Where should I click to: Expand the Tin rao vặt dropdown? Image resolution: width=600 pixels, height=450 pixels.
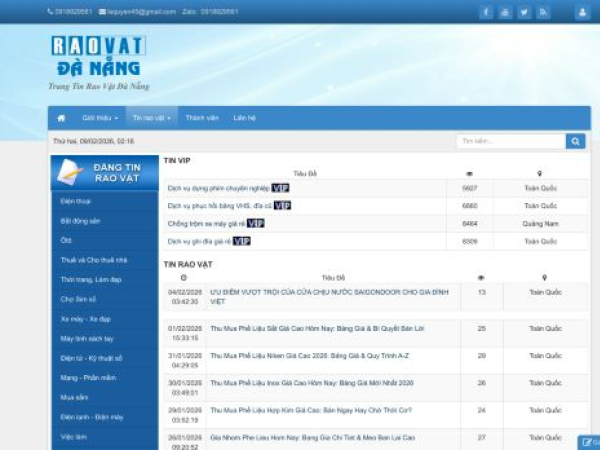tap(151, 117)
